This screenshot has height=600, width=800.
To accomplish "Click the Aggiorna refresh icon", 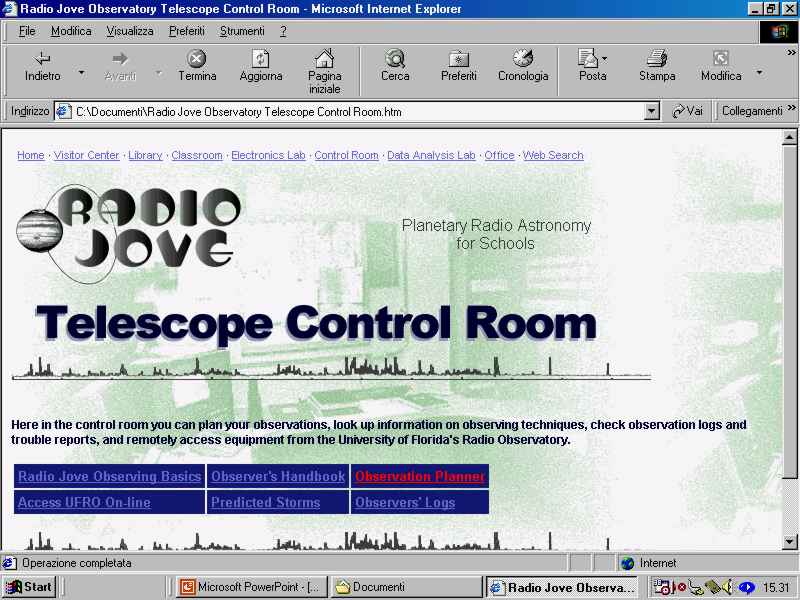I will click(260, 59).
